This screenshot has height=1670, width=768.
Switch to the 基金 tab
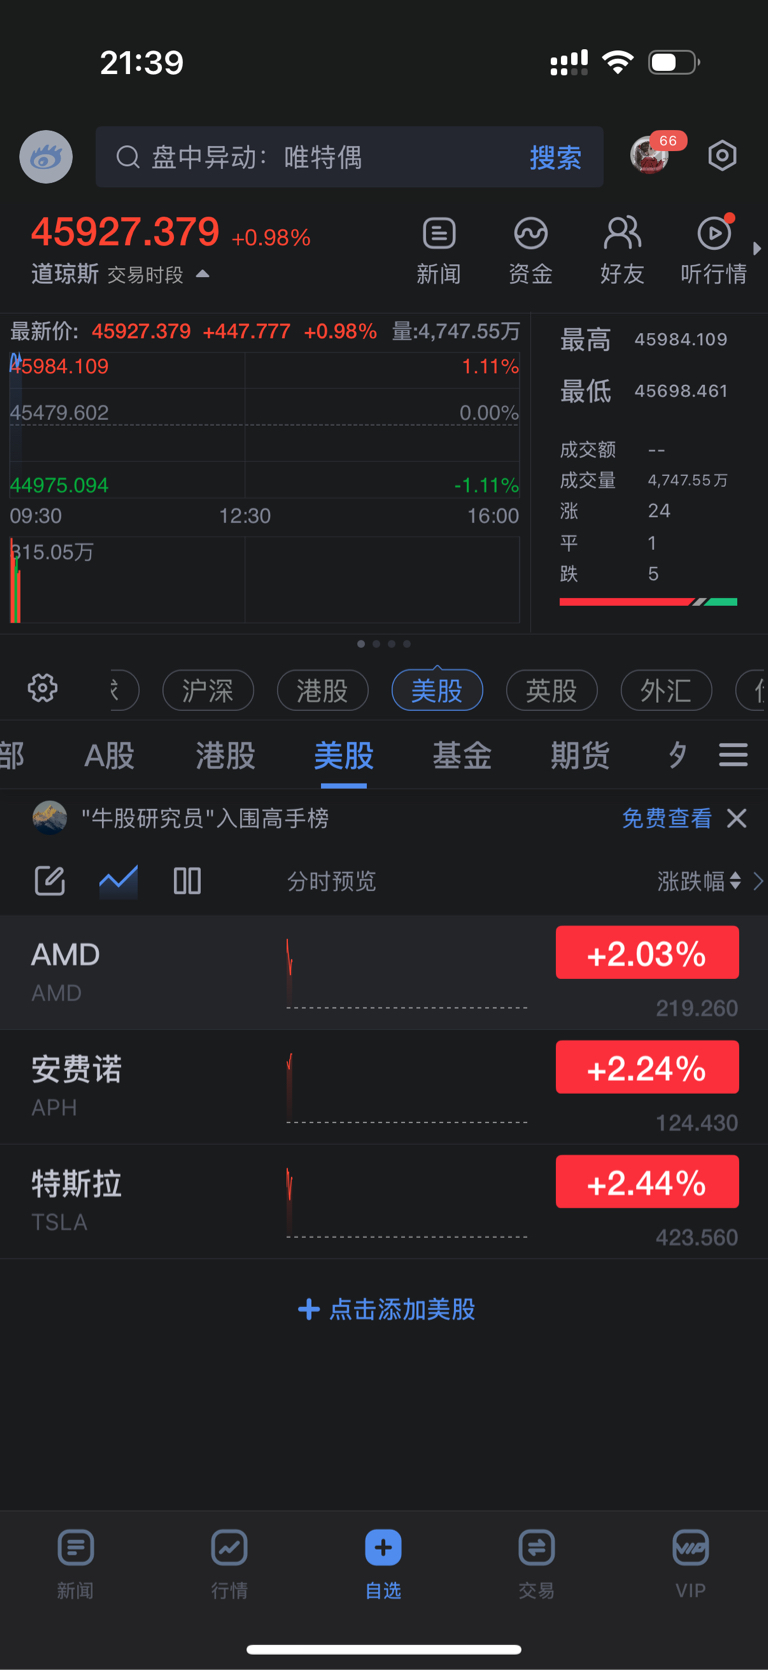(x=461, y=755)
